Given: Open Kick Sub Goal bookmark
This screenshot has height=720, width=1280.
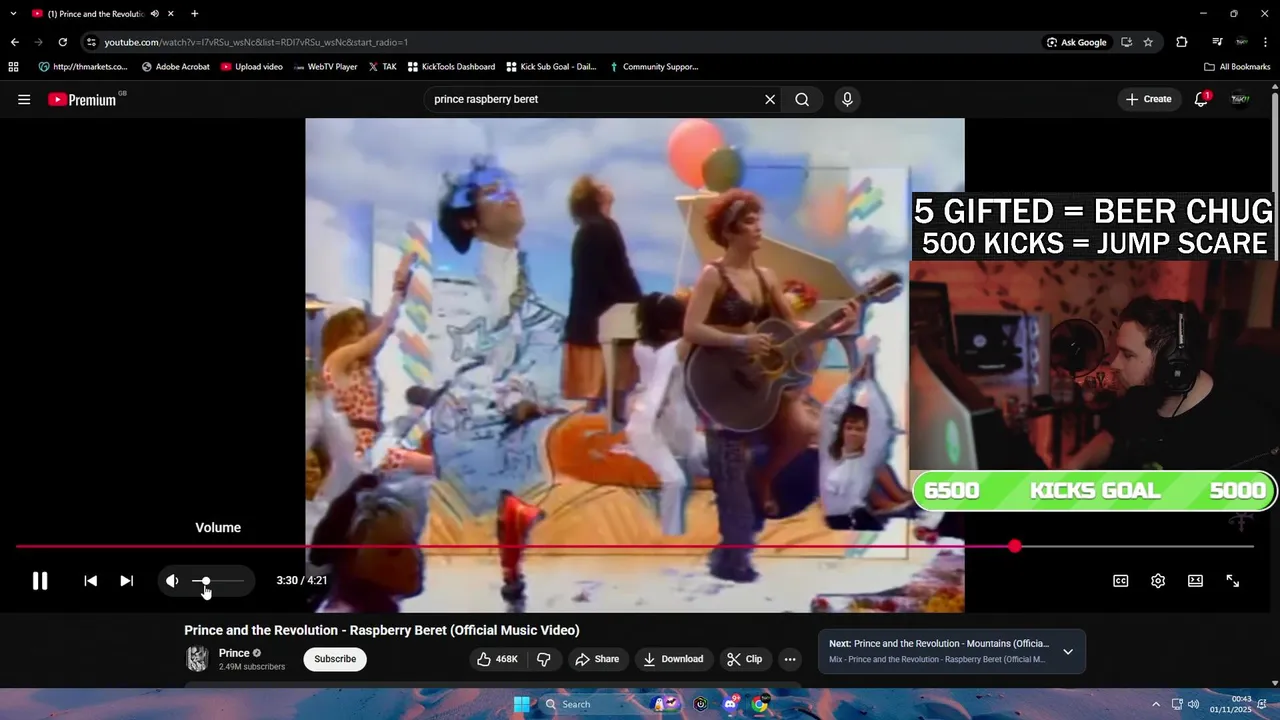Looking at the screenshot, I should point(551,67).
